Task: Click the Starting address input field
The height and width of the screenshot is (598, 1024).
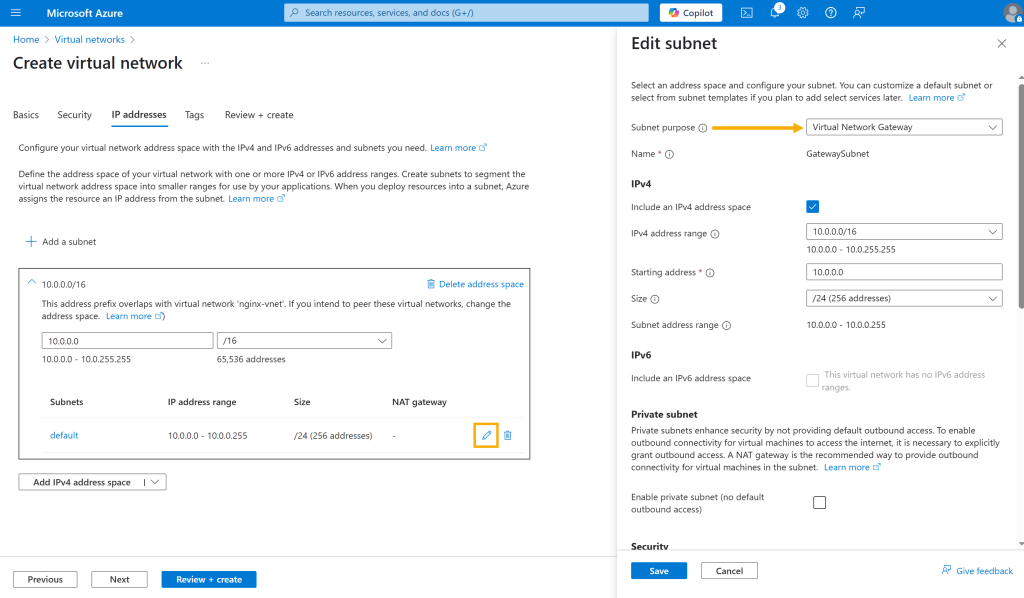Action: [904, 272]
